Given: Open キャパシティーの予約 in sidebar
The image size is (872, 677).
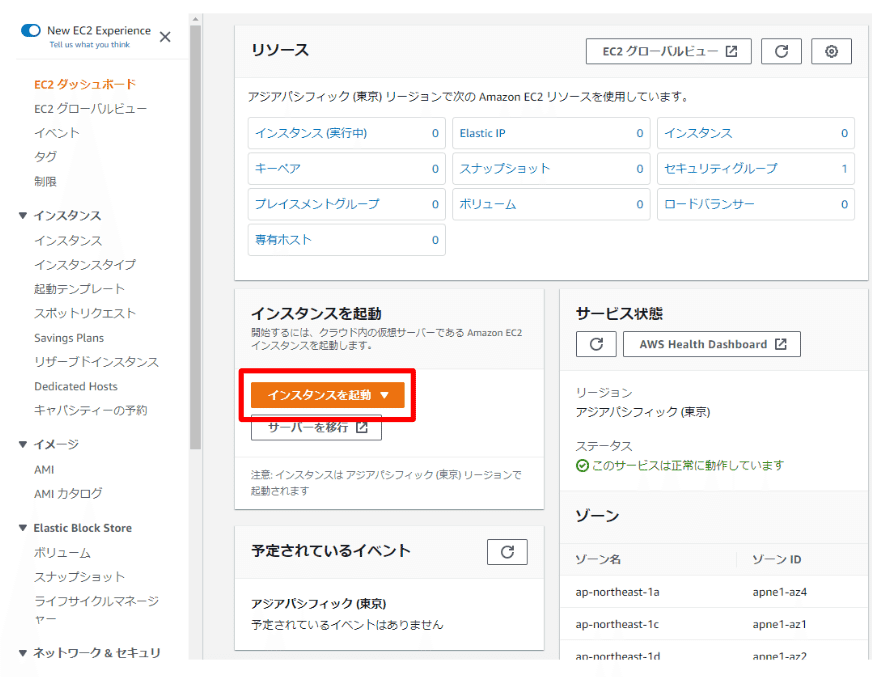Looking at the screenshot, I should point(91,411).
